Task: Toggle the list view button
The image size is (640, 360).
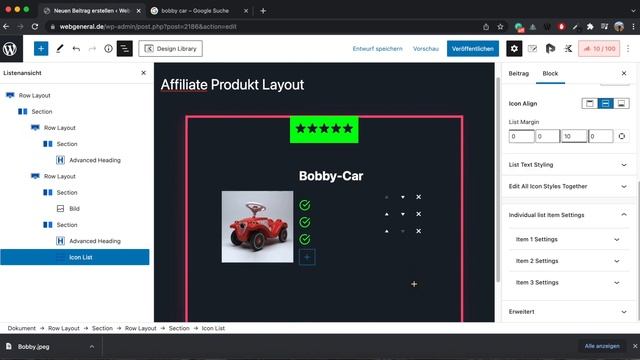Action: [124, 49]
